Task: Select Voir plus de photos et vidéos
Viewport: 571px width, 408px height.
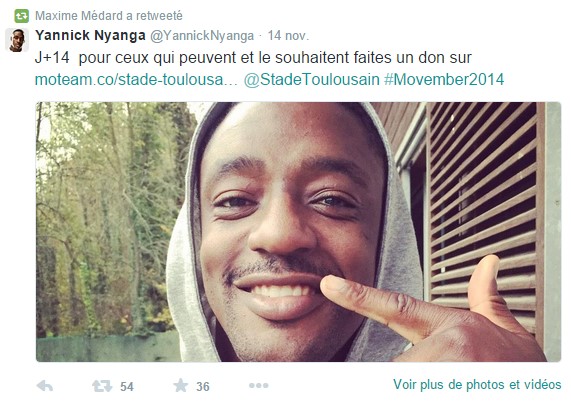Action: pyautogui.click(x=477, y=384)
